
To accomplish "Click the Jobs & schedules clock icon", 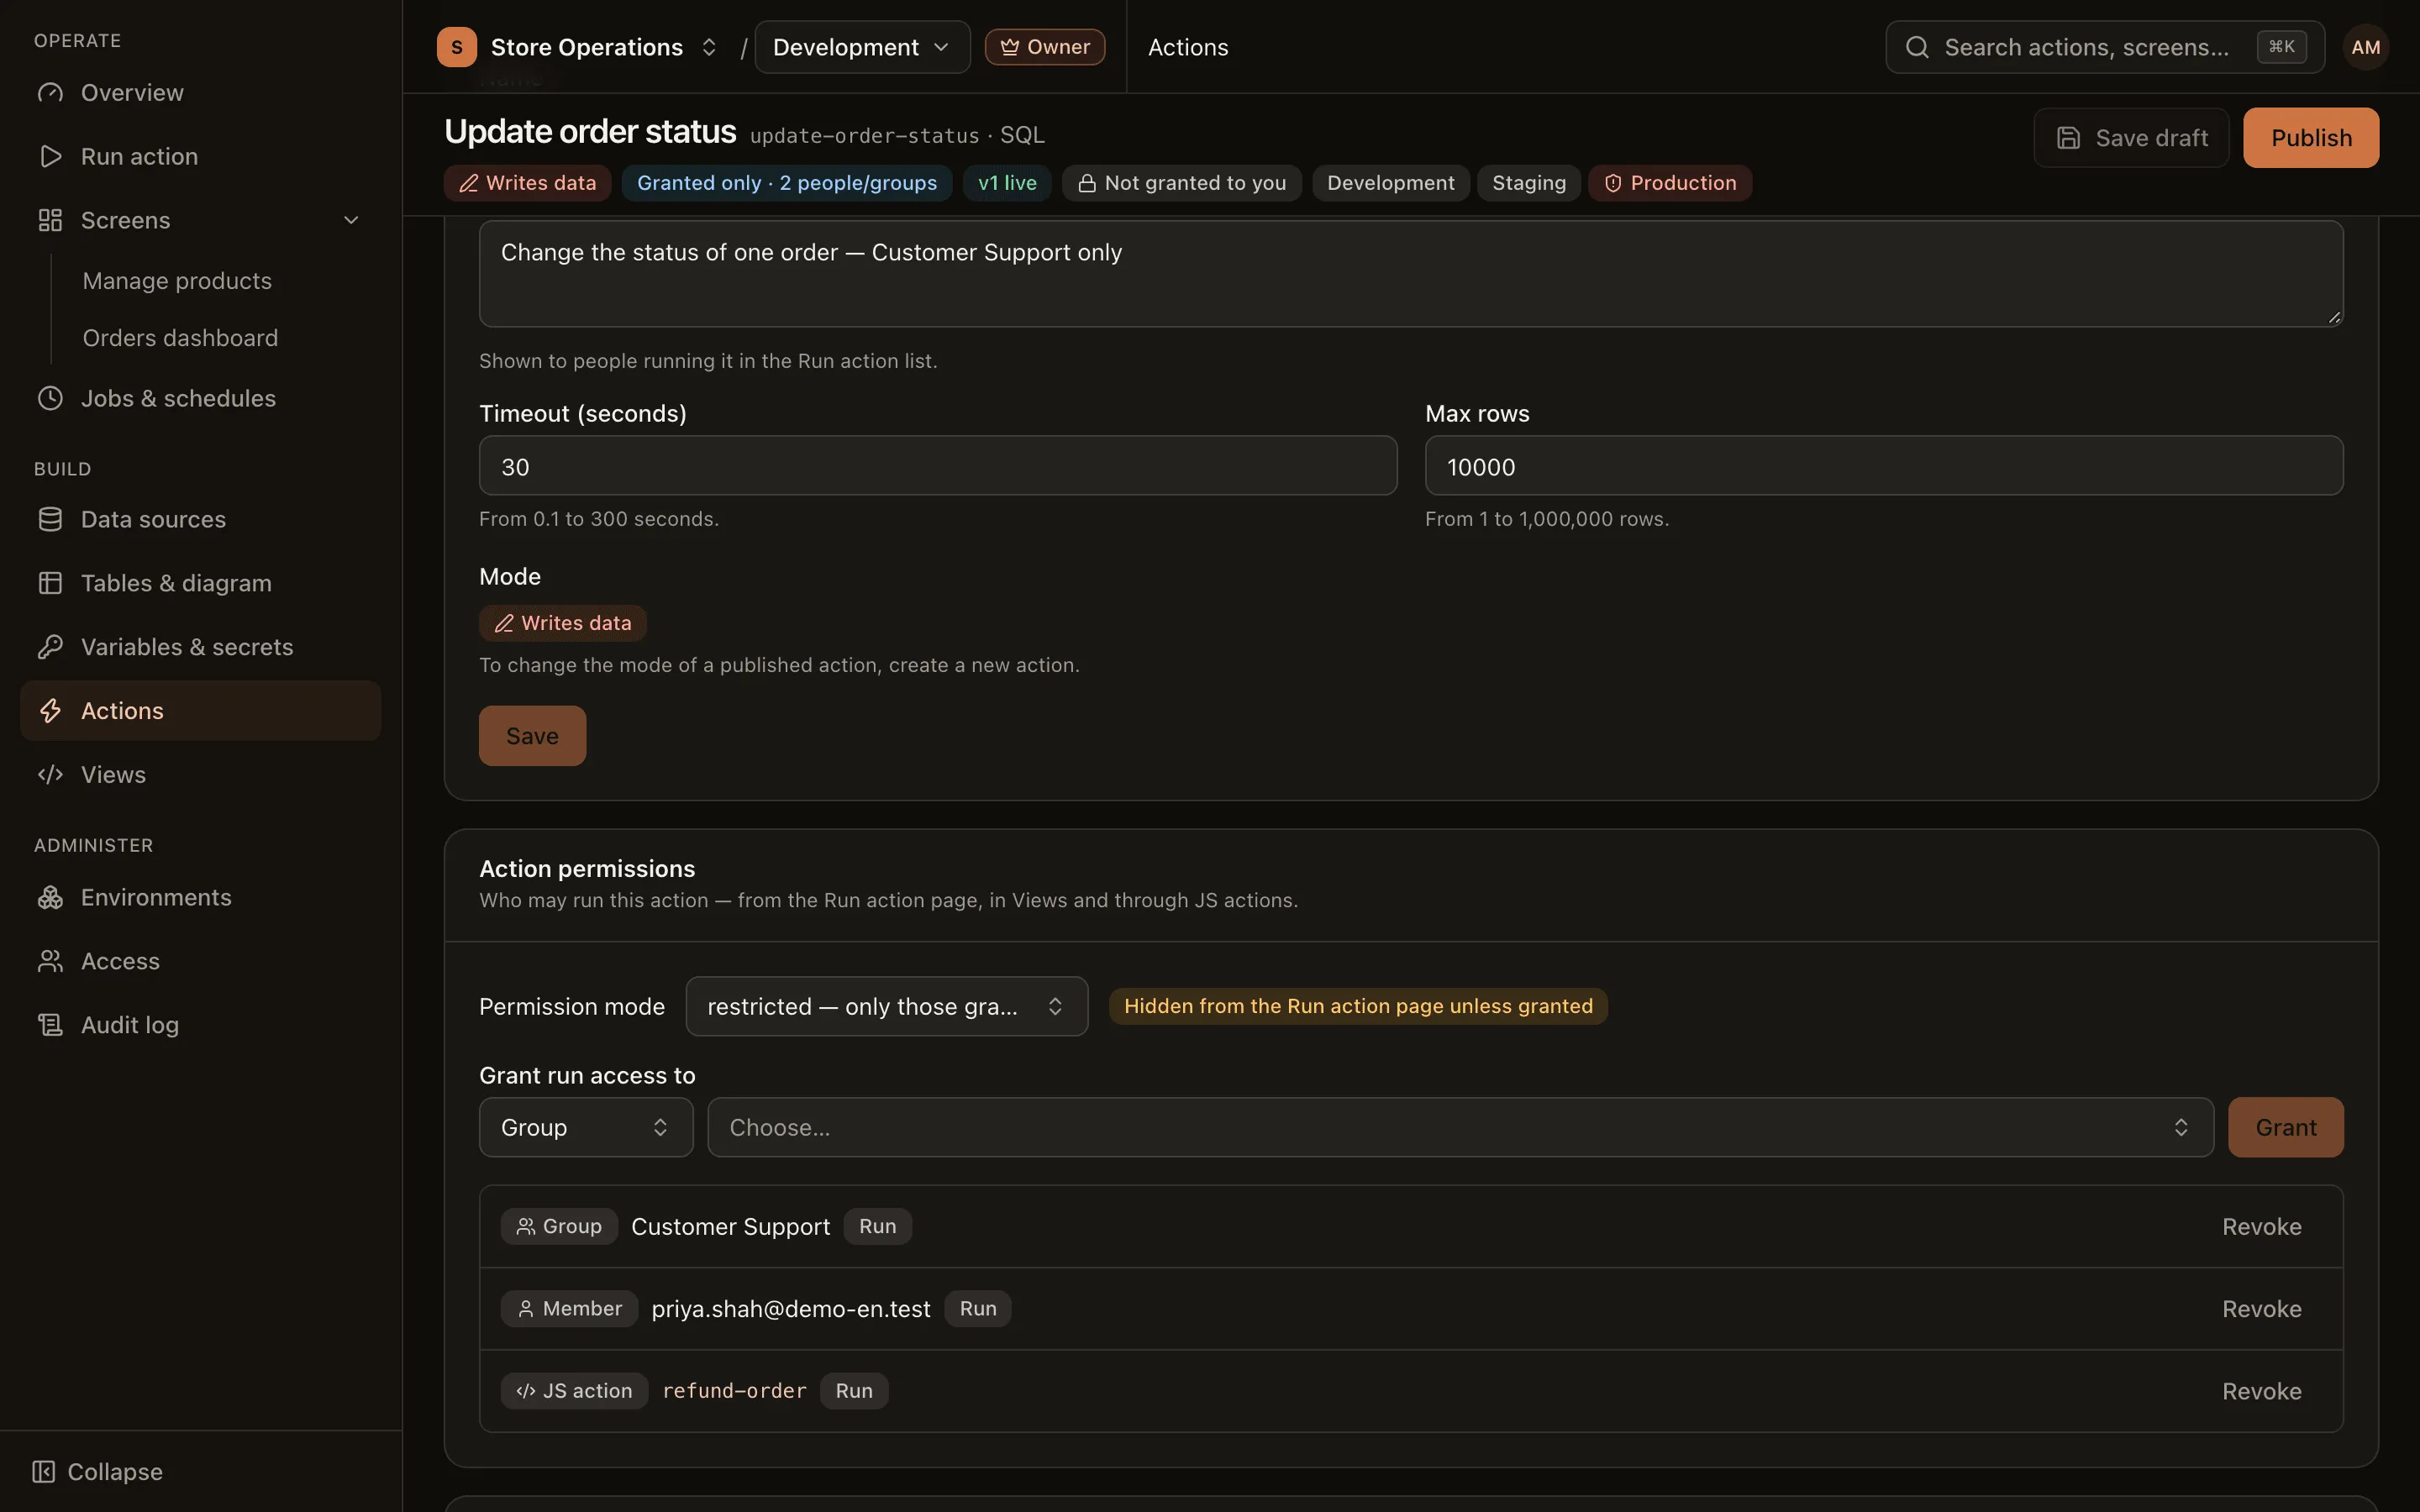I will coord(50,398).
